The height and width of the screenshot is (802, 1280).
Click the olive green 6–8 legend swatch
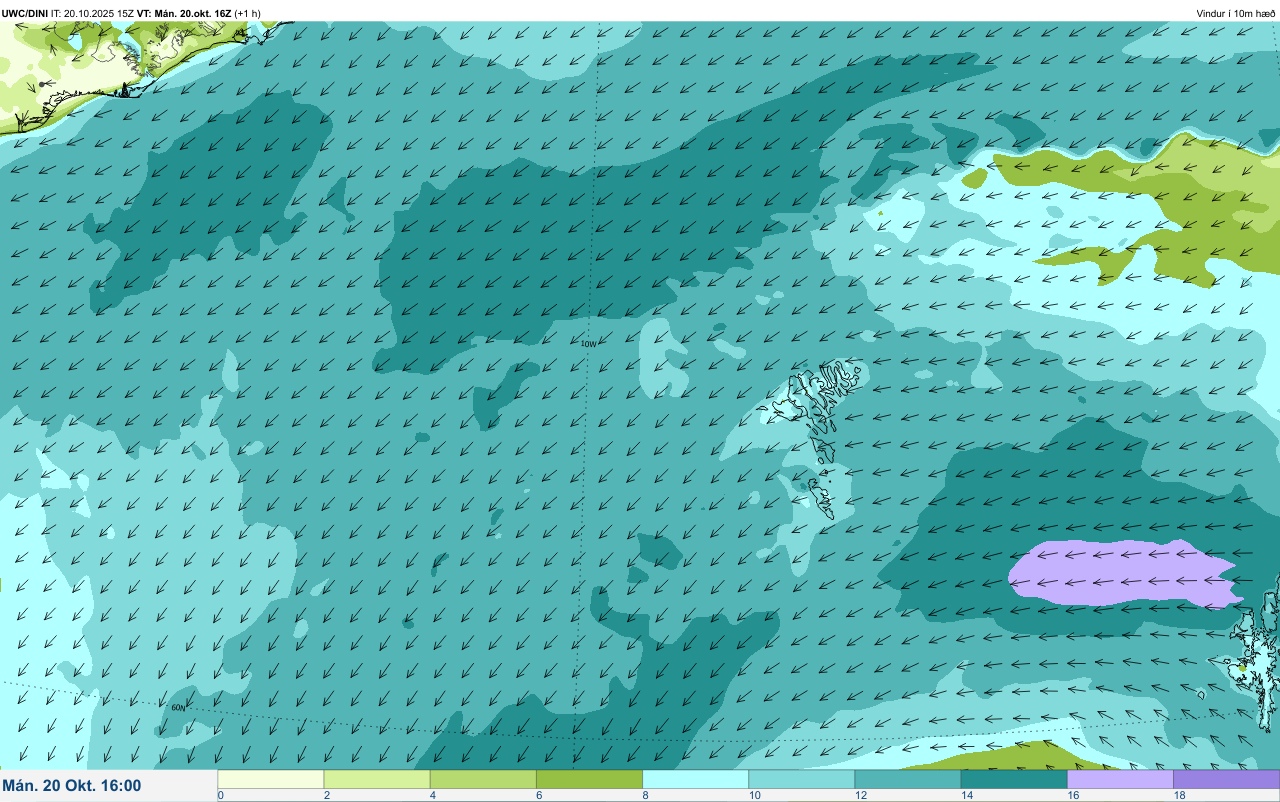click(x=590, y=779)
